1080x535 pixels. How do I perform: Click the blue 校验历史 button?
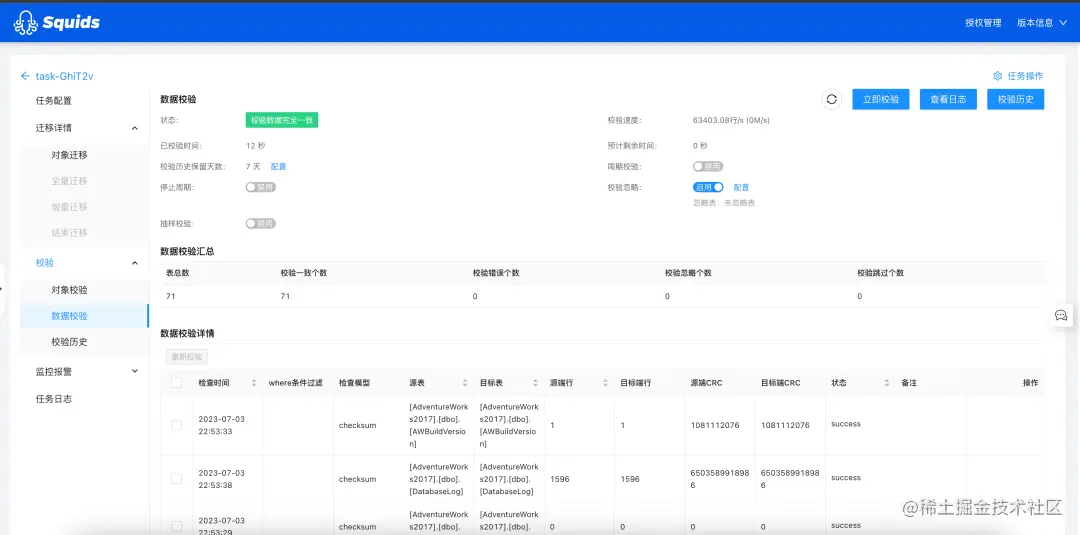[x=1016, y=99]
